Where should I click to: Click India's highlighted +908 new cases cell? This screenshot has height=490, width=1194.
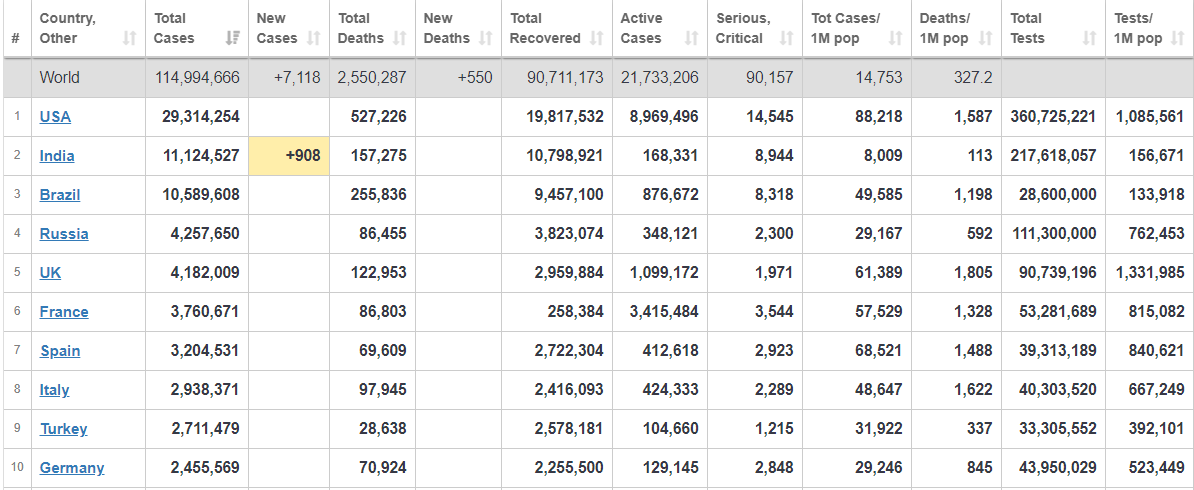[288, 156]
